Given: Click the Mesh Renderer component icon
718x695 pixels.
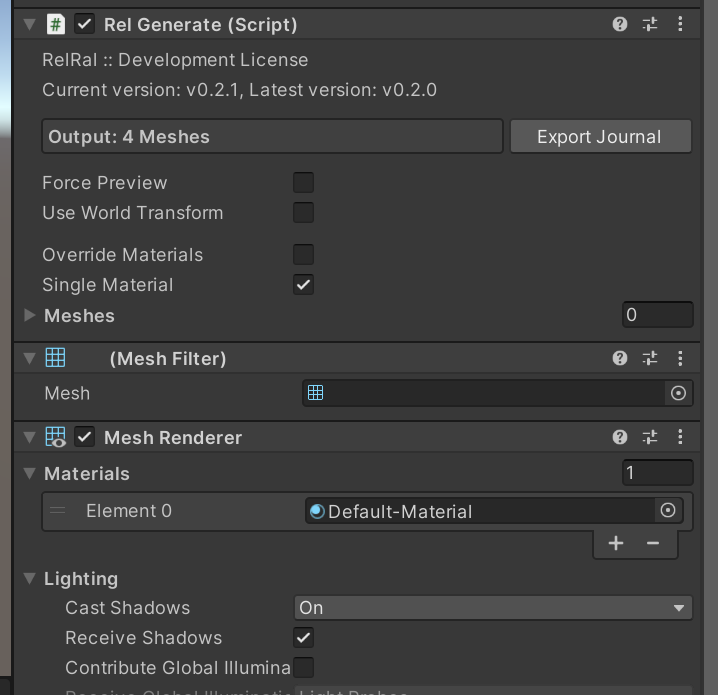Looking at the screenshot, I should pyautogui.click(x=55, y=437).
